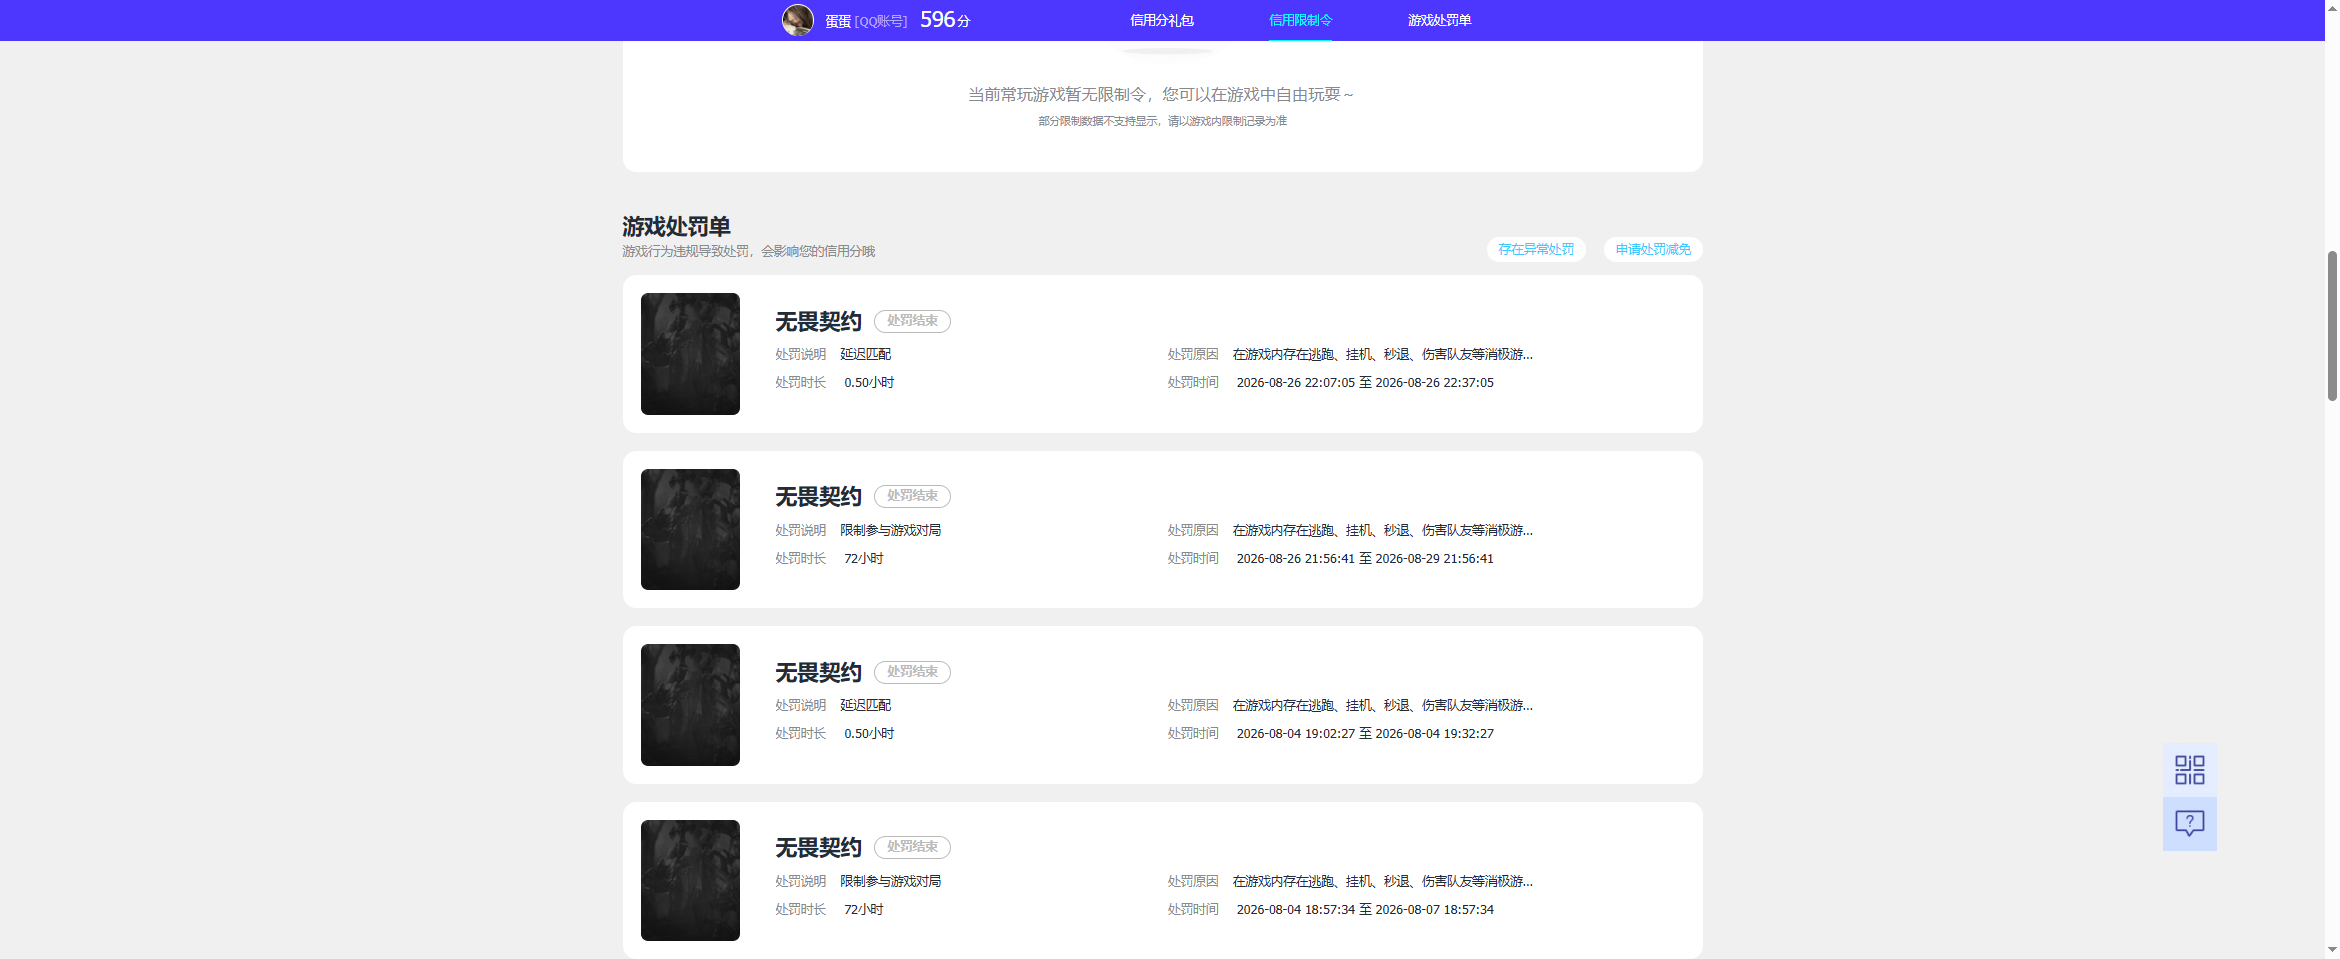Image resolution: width=2340 pixels, height=959 pixels.
Task: Click 无畏契约 title of the 22:07:05 penalty
Action: click(x=818, y=322)
